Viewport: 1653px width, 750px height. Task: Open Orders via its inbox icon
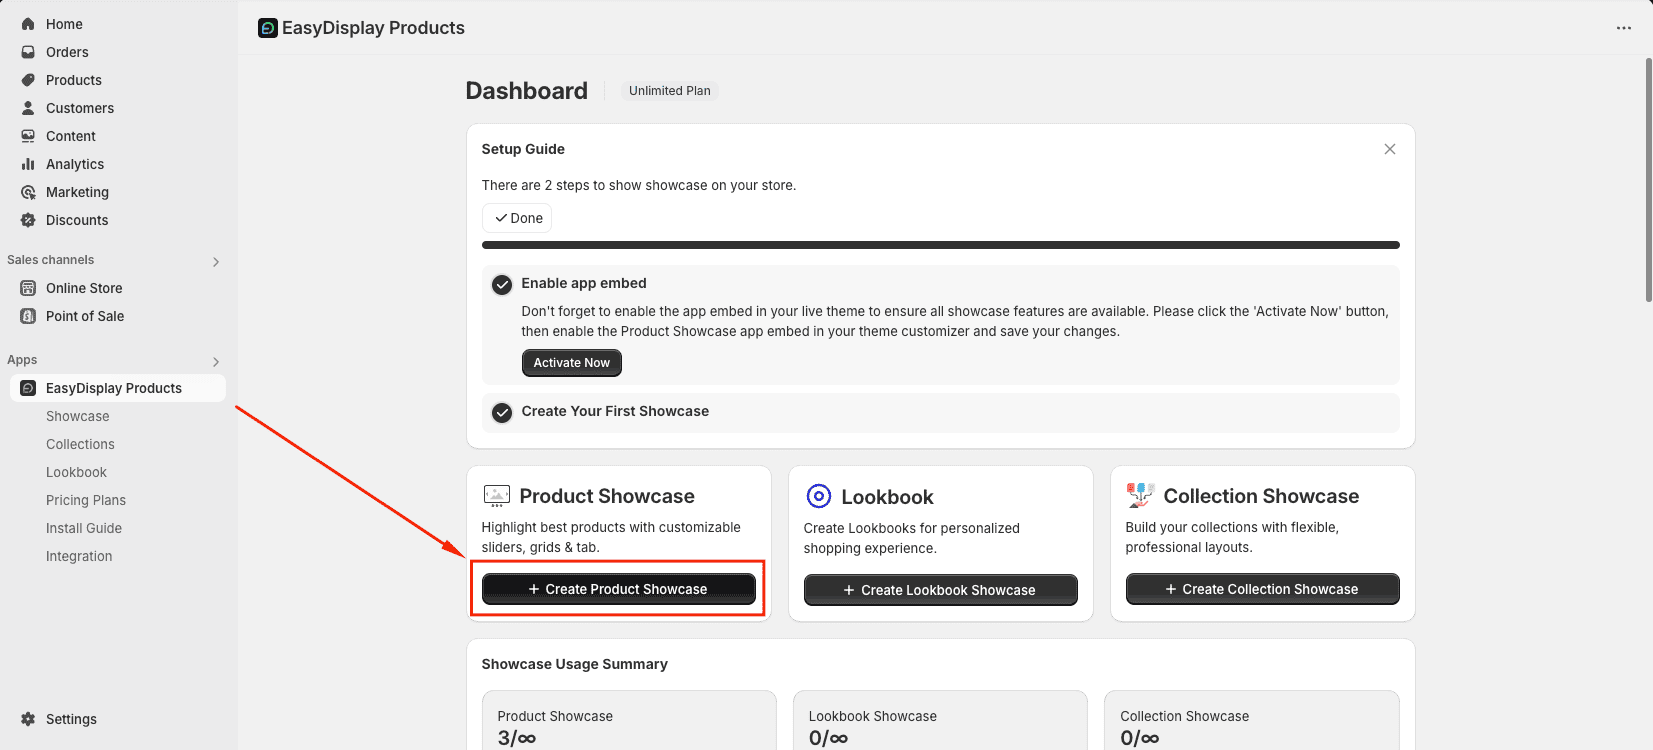[28, 52]
